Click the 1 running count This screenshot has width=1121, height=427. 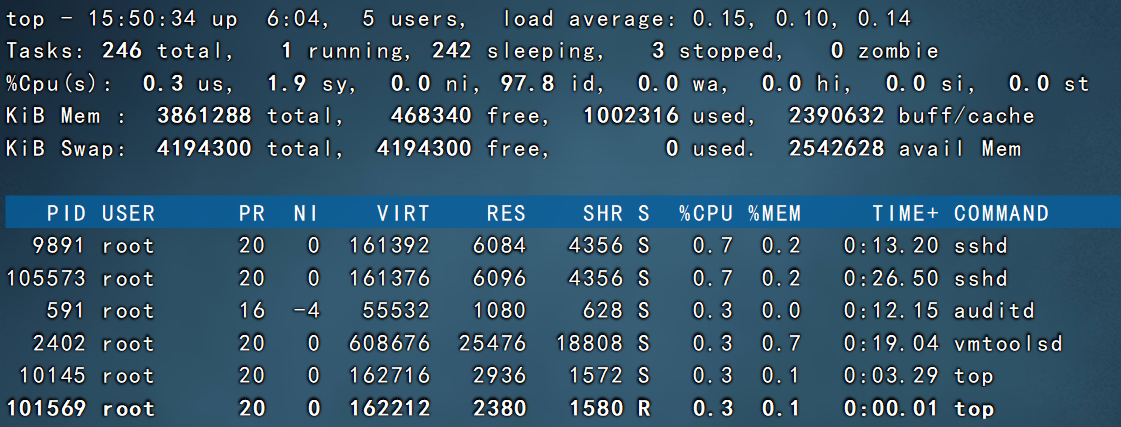287,51
